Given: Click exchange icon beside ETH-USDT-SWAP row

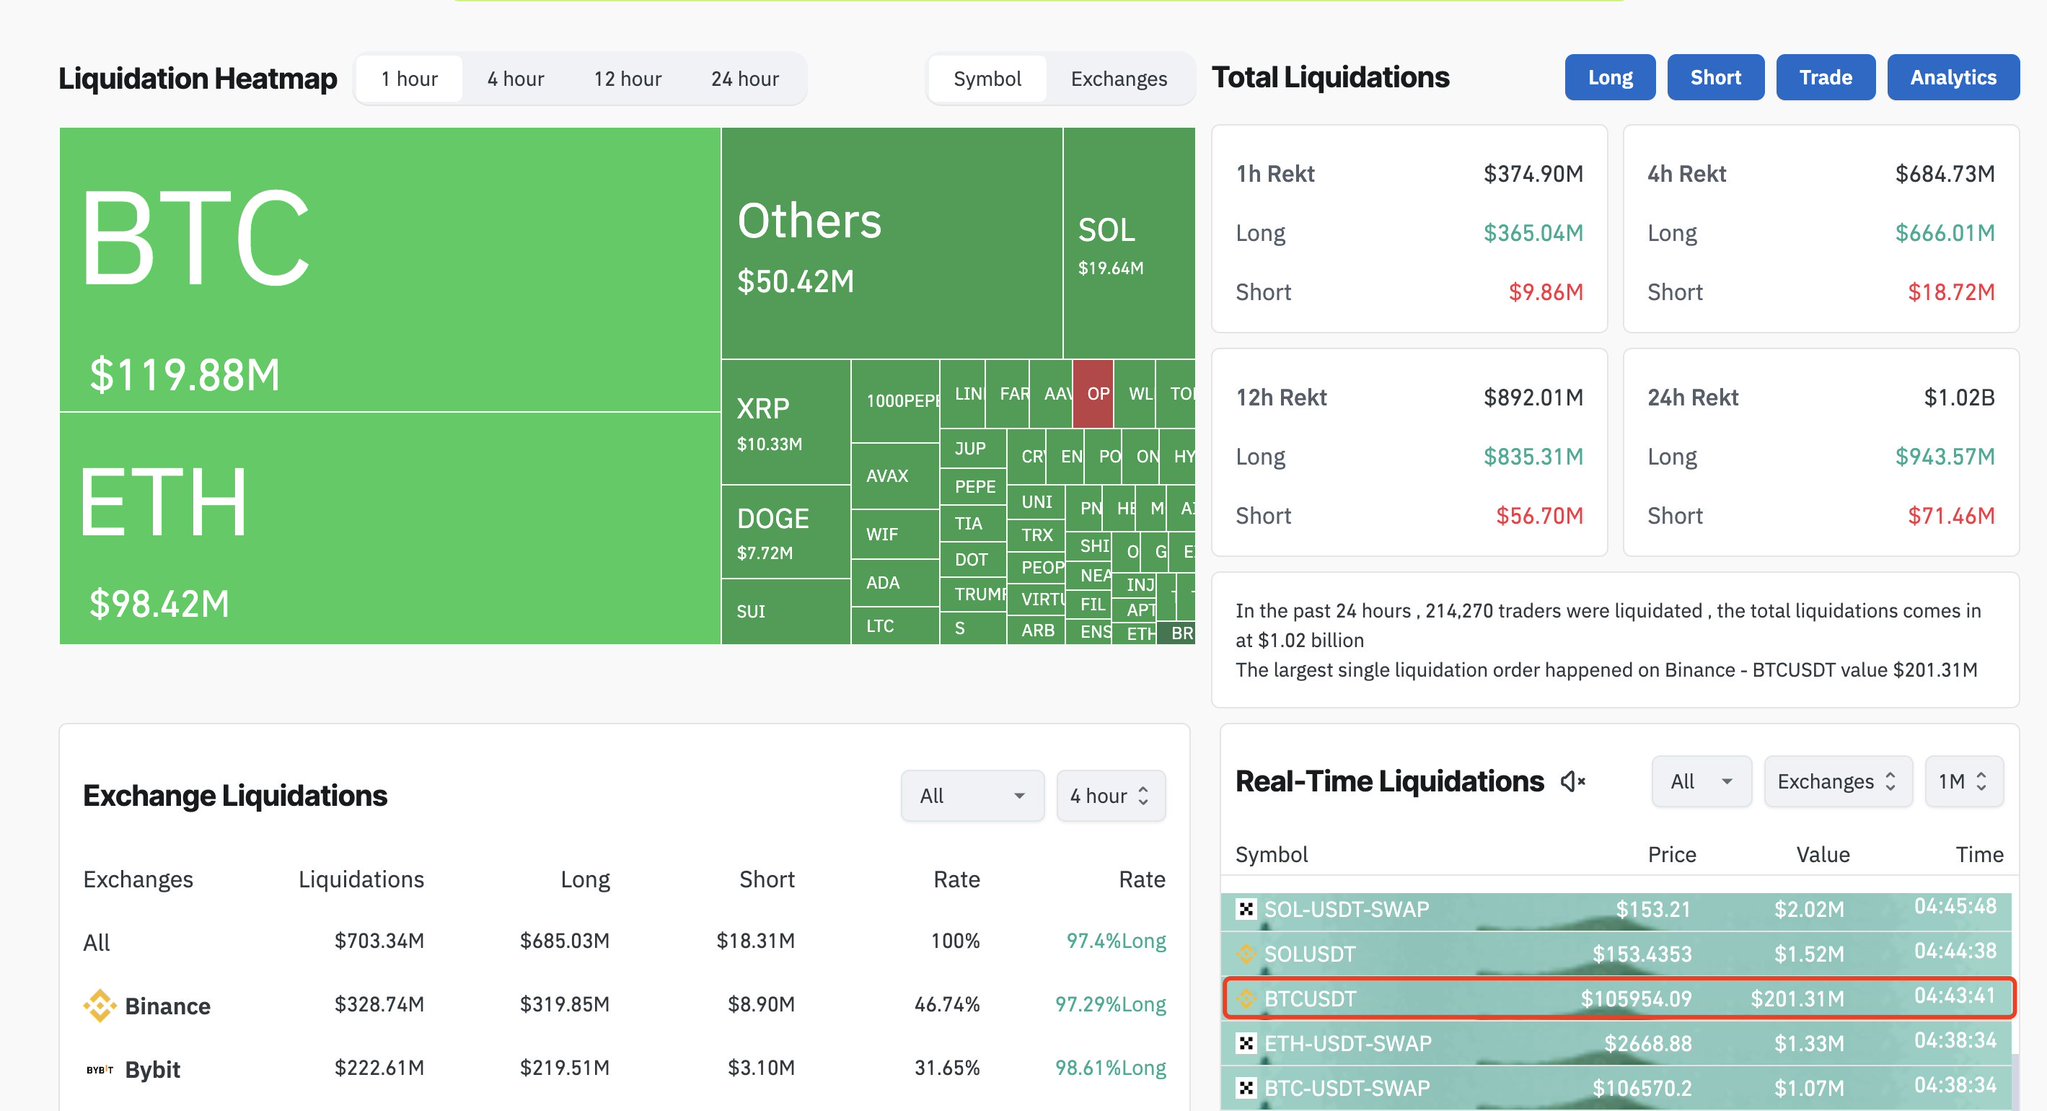Looking at the screenshot, I should coord(1246,1043).
